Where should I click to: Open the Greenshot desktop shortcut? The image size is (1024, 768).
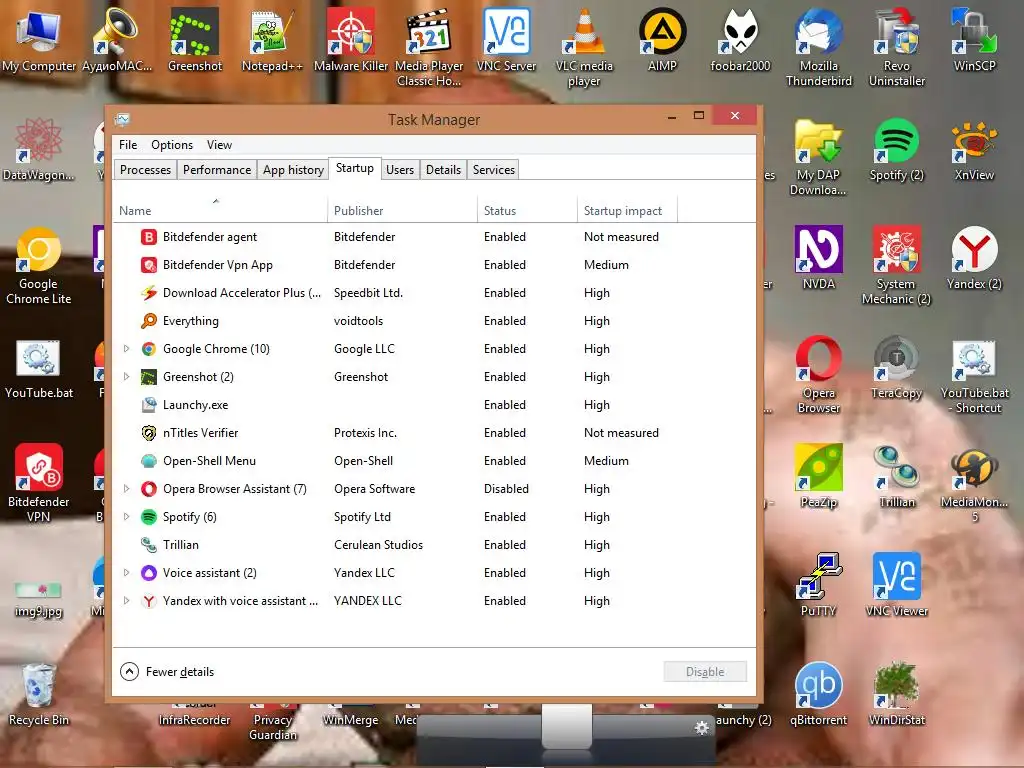point(195,40)
